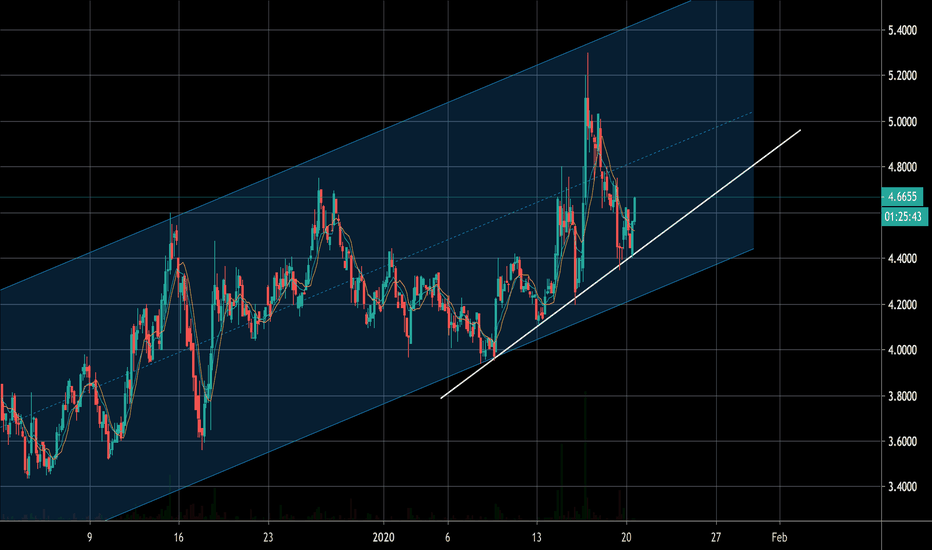This screenshot has width=932, height=550.
Task: Click the 3.8000 price axis label
Action: tap(902, 396)
